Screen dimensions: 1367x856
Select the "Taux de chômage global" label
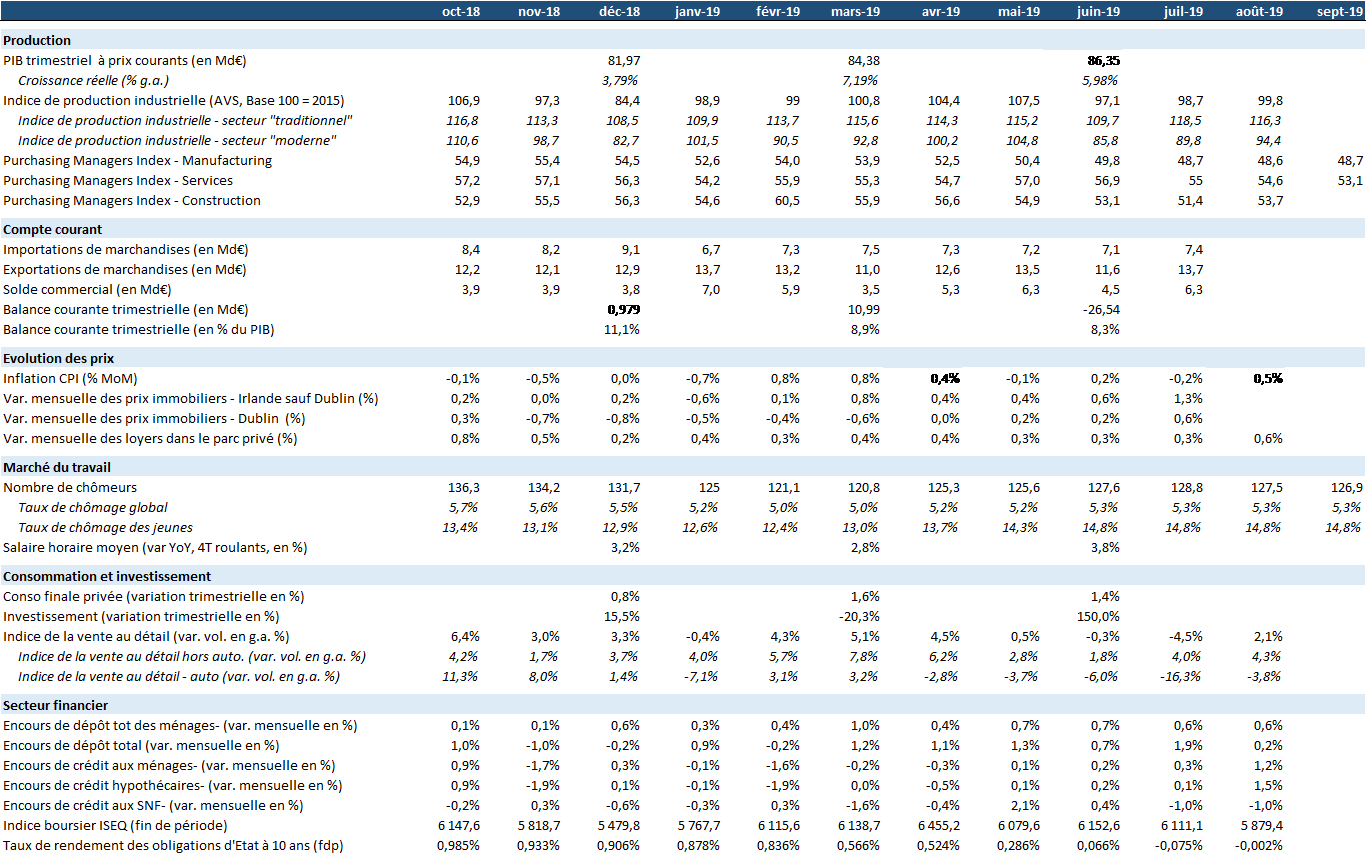tap(93, 507)
